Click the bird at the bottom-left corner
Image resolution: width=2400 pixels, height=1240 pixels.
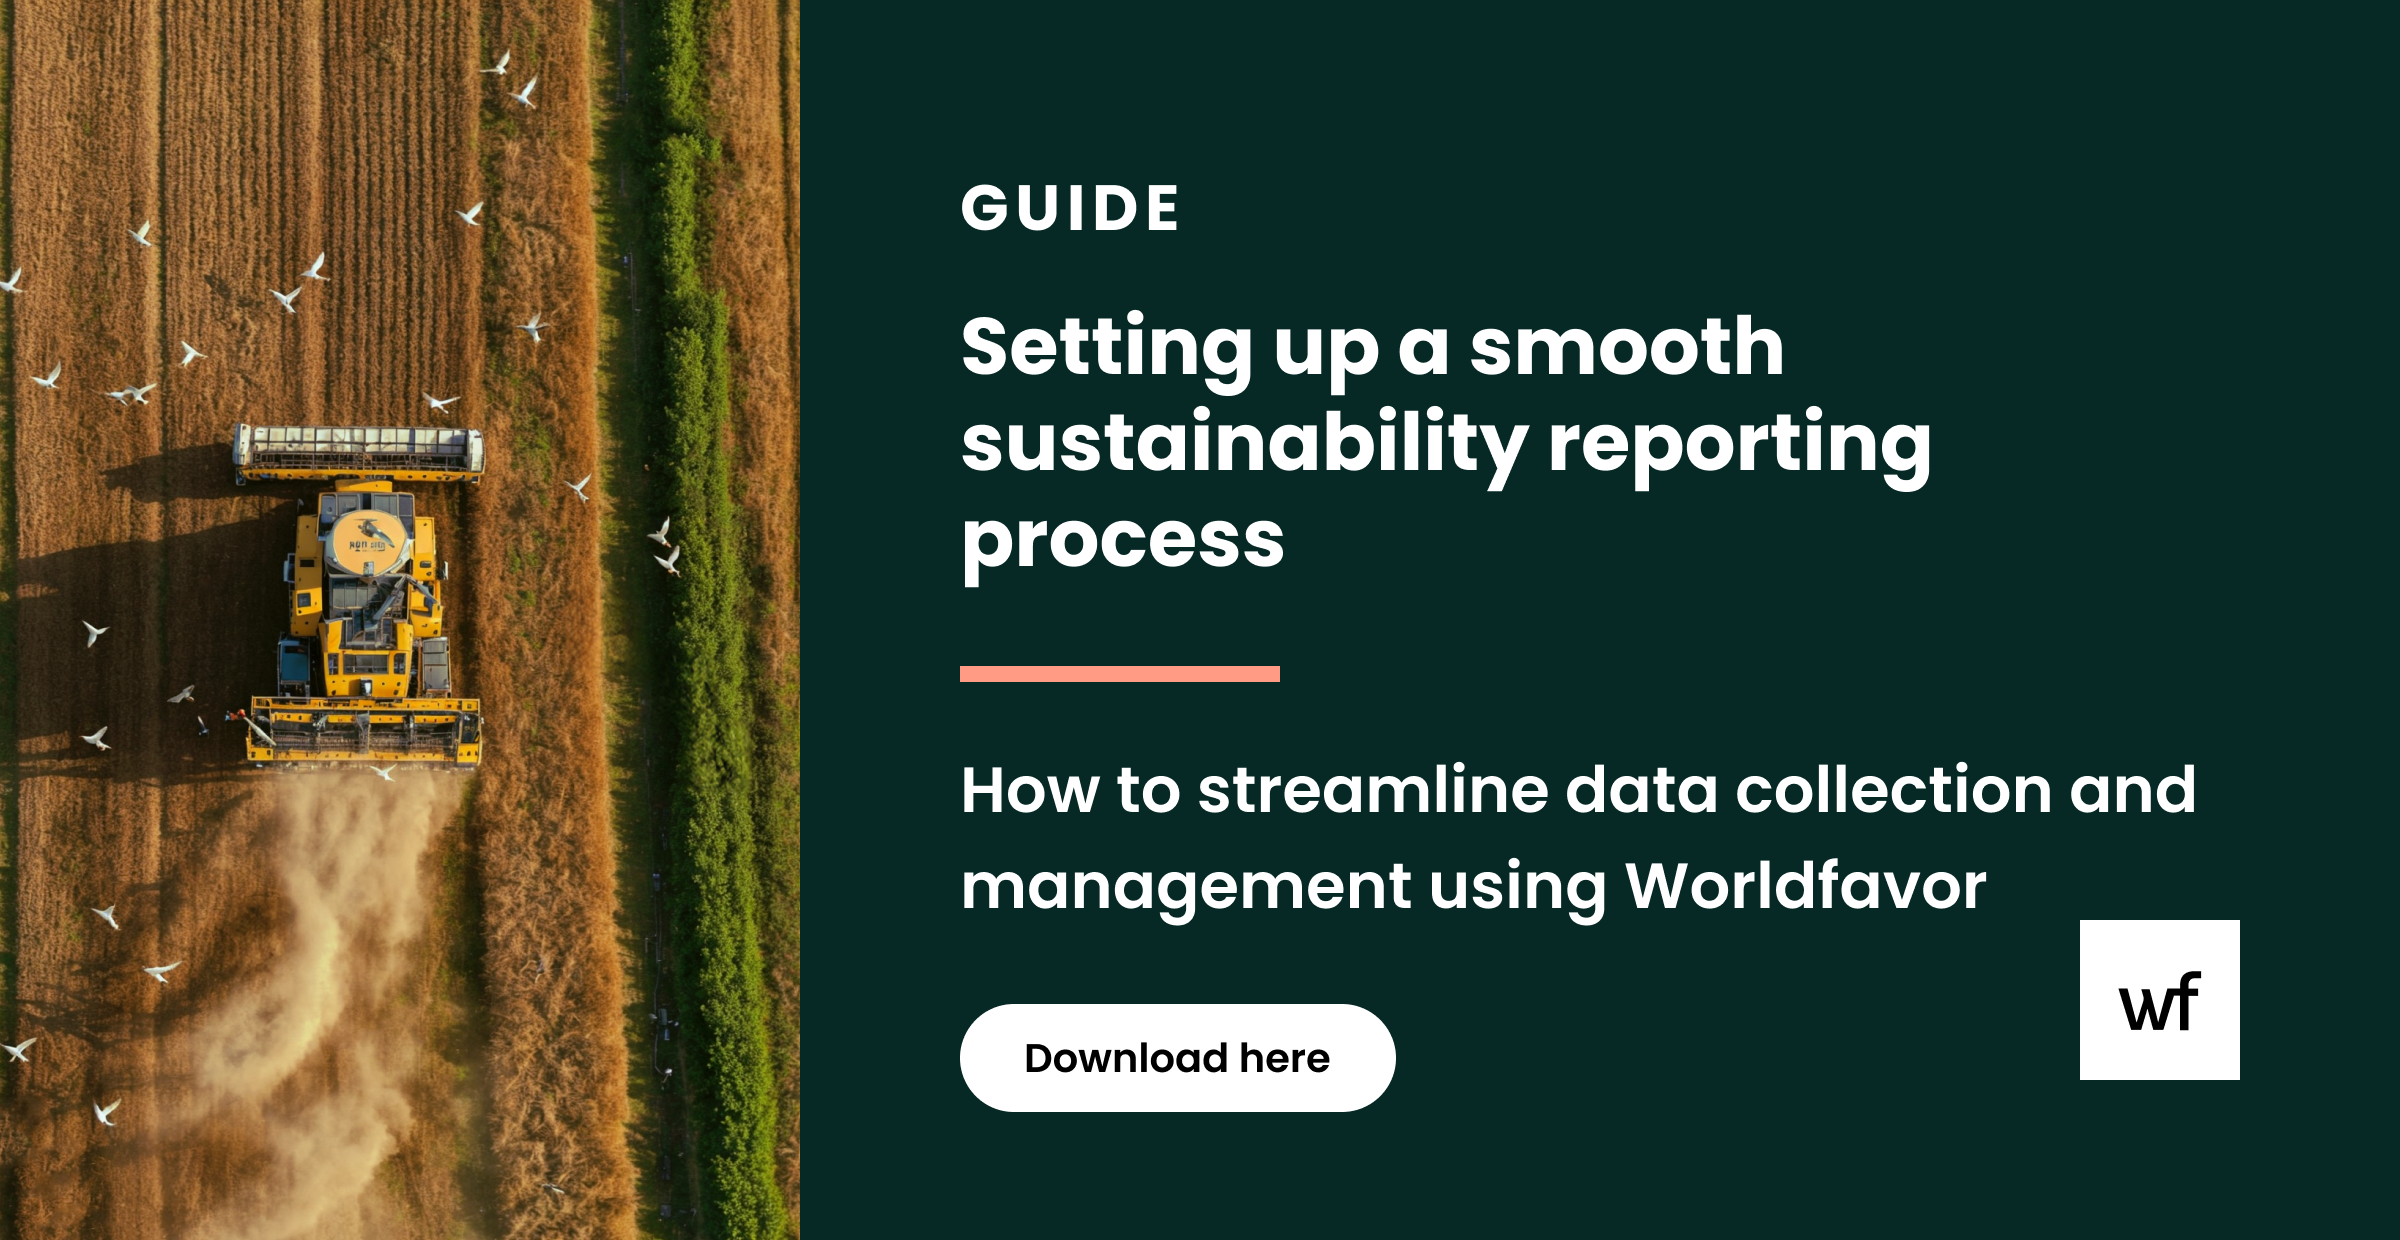click(105, 1111)
